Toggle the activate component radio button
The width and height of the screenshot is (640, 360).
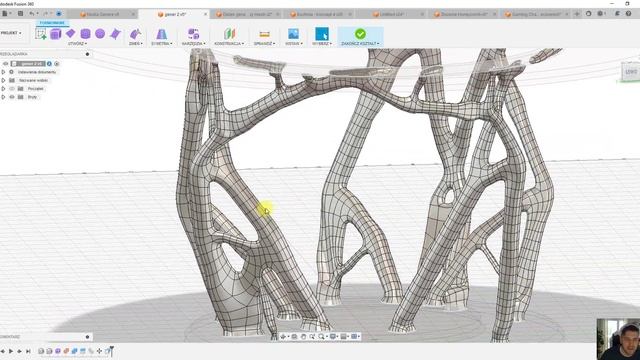point(57,64)
